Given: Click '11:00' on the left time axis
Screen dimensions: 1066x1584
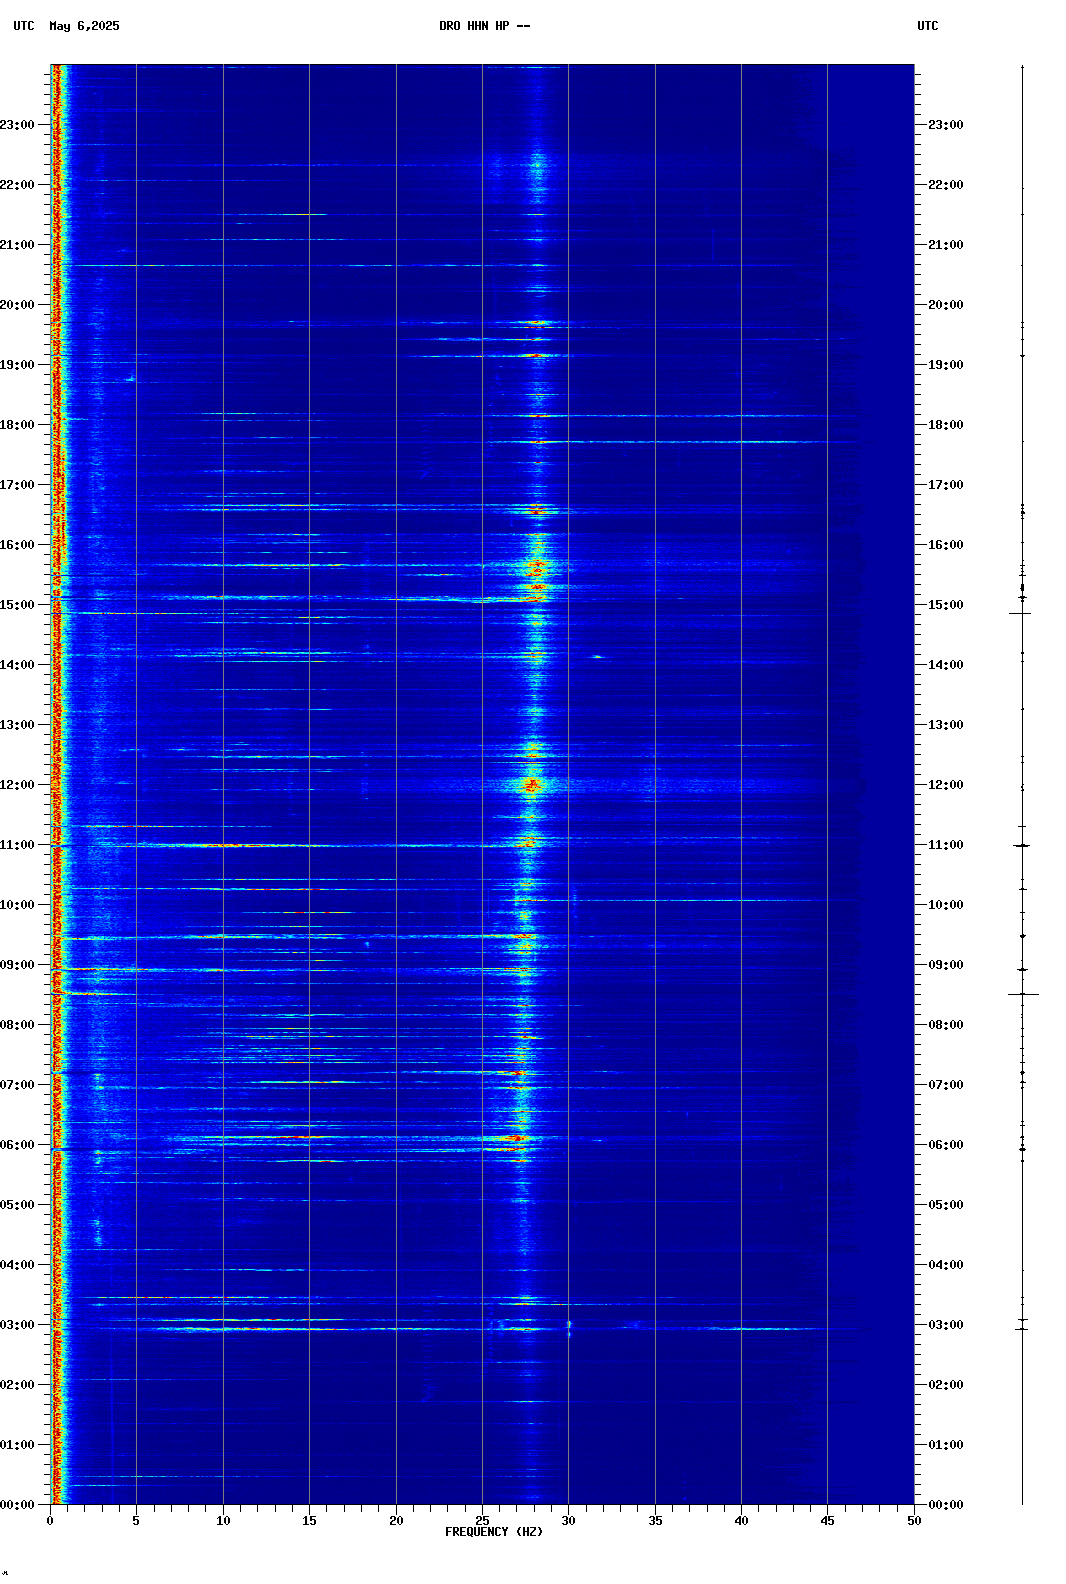Looking at the screenshot, I should pos(17,845).
